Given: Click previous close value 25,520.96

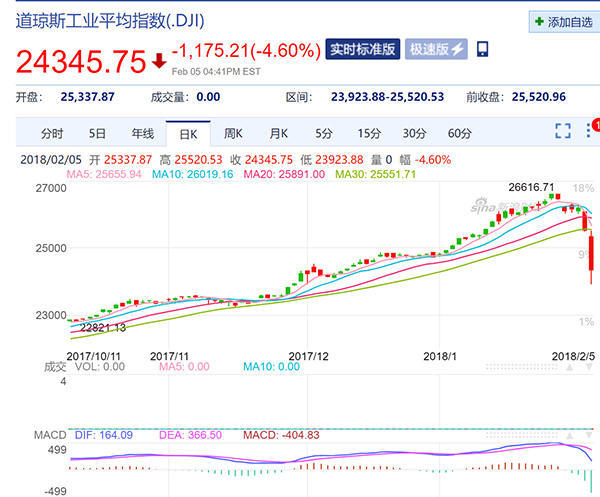Looking at the screenshot, I should (539, 97).
